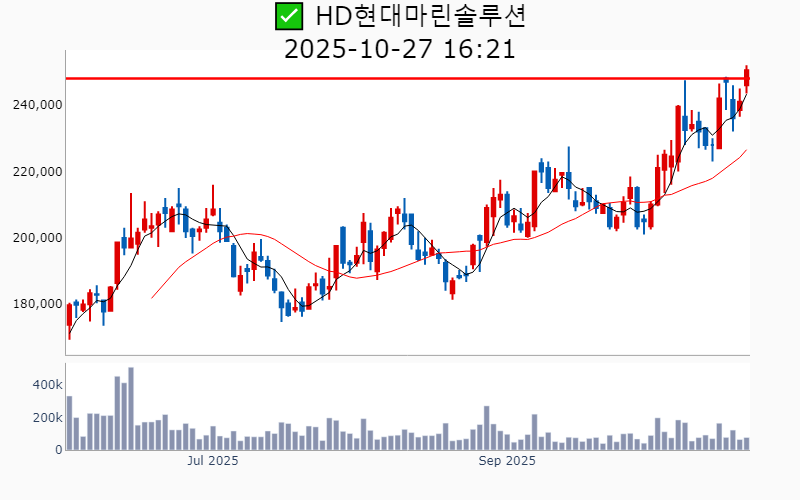The width and height of the screenshot is (800, 500).
Task: Click the 200k volume axis label
Action: pos(47,418)
